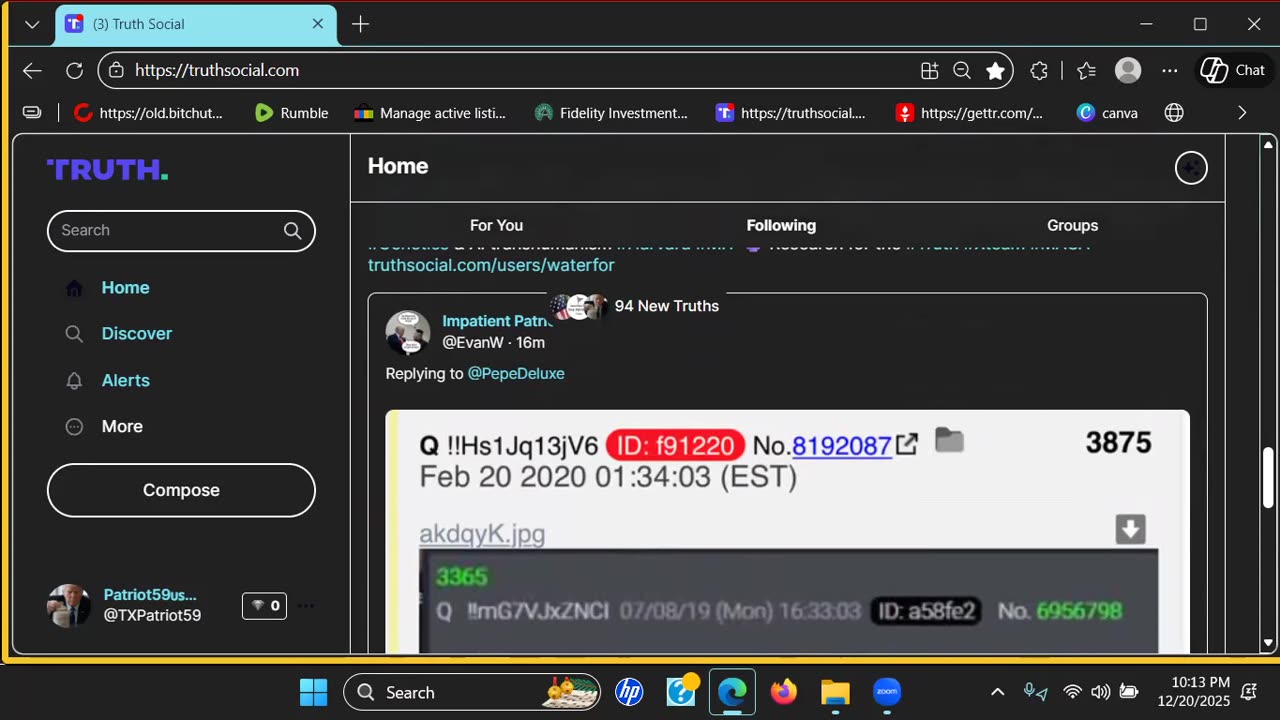The image size is (1280, 720).
Task: Click the circular icon beside Home header
Action: (1191, 168)
